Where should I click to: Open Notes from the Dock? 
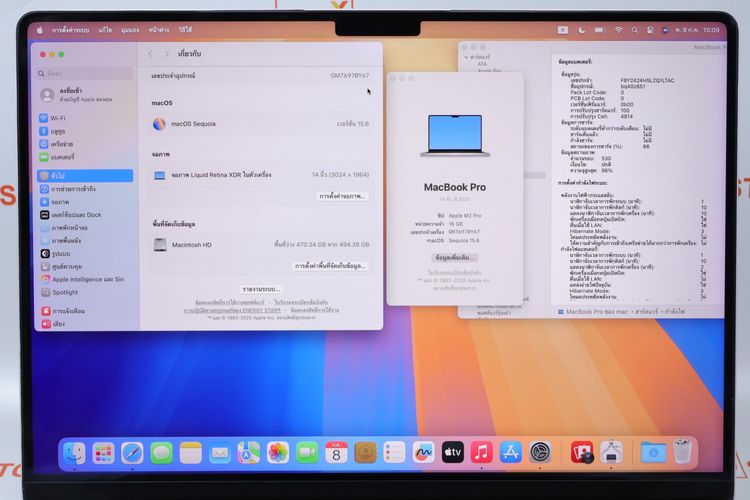[191, 453]
